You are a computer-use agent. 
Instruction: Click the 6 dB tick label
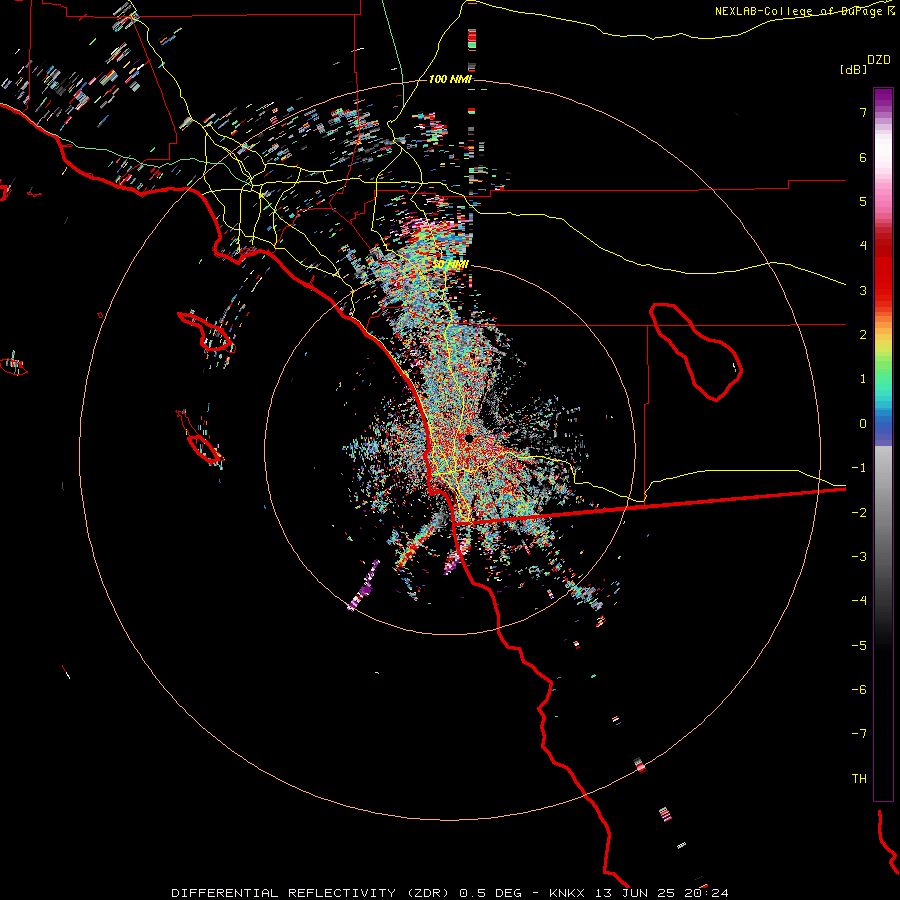click(x=863, y=157)
